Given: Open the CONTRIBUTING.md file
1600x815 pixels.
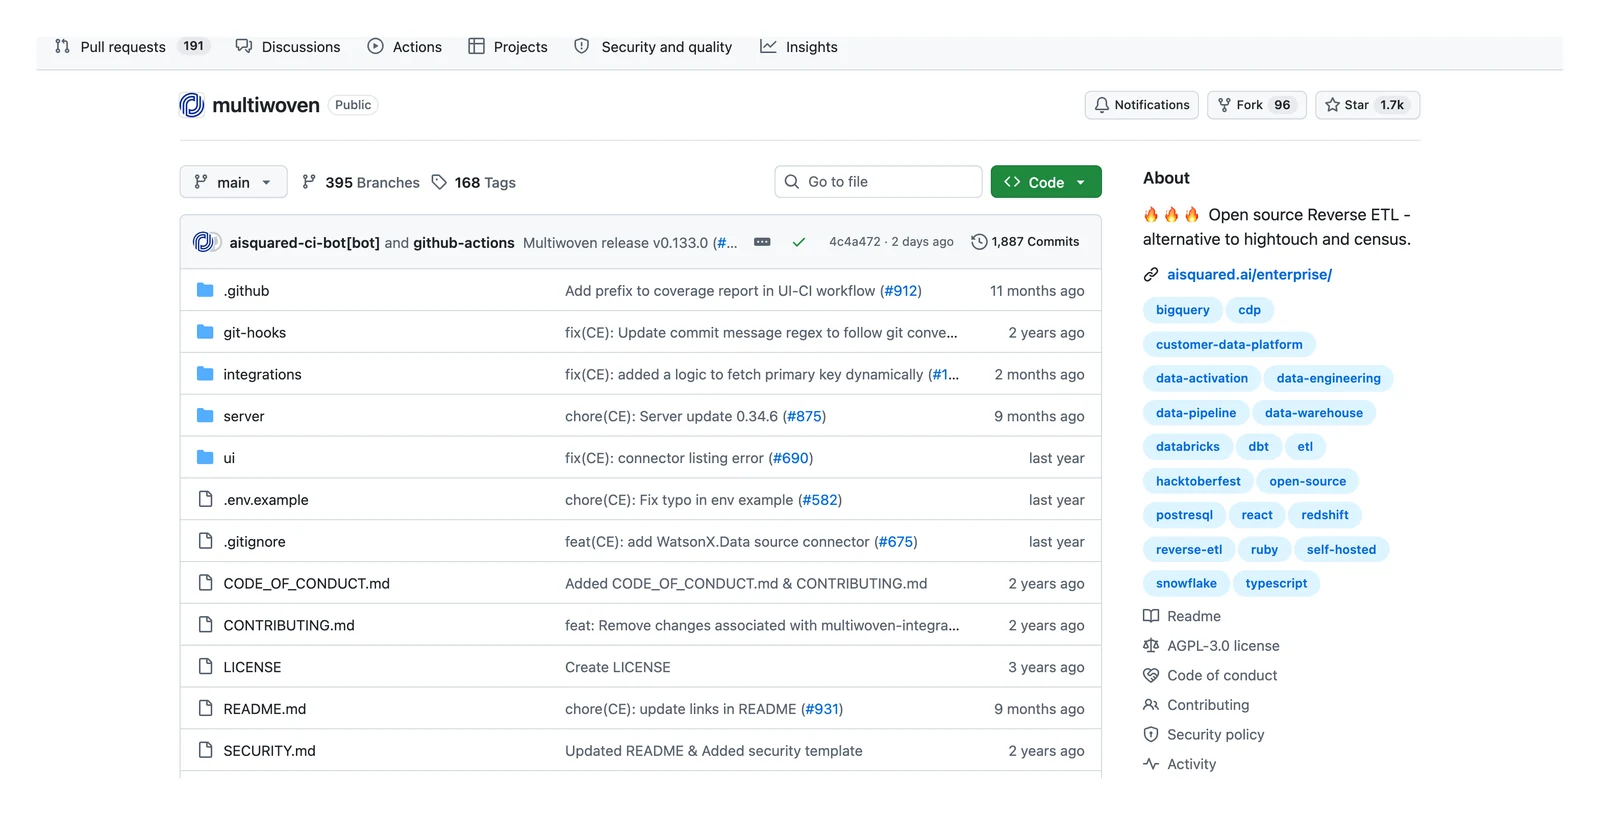Looking at the screenshot, I should coord(289,625).
